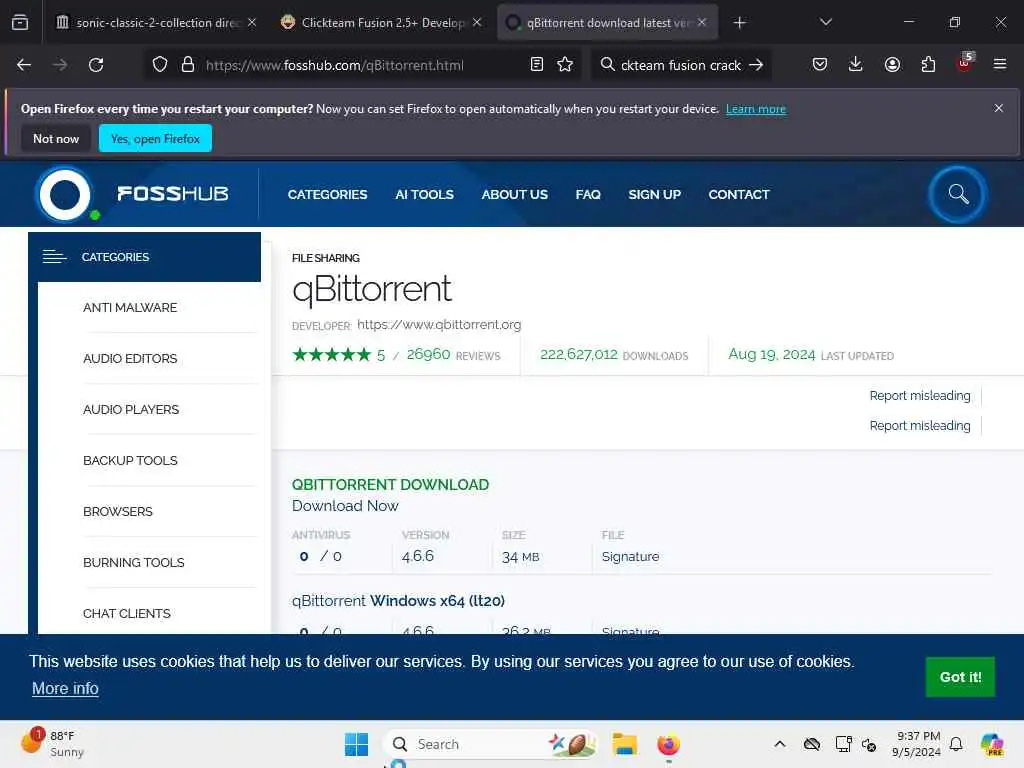Screen dimensions: 1024x768
Task: Open the Downloads panel
Action: tap(856, 64)
